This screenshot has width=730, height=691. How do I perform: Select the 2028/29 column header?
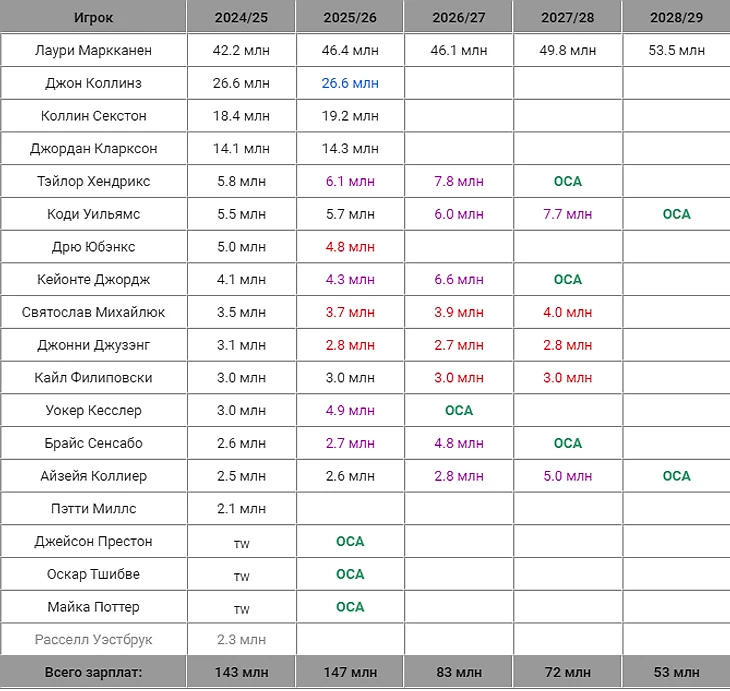pyautogui.click(x=675, y=18)
